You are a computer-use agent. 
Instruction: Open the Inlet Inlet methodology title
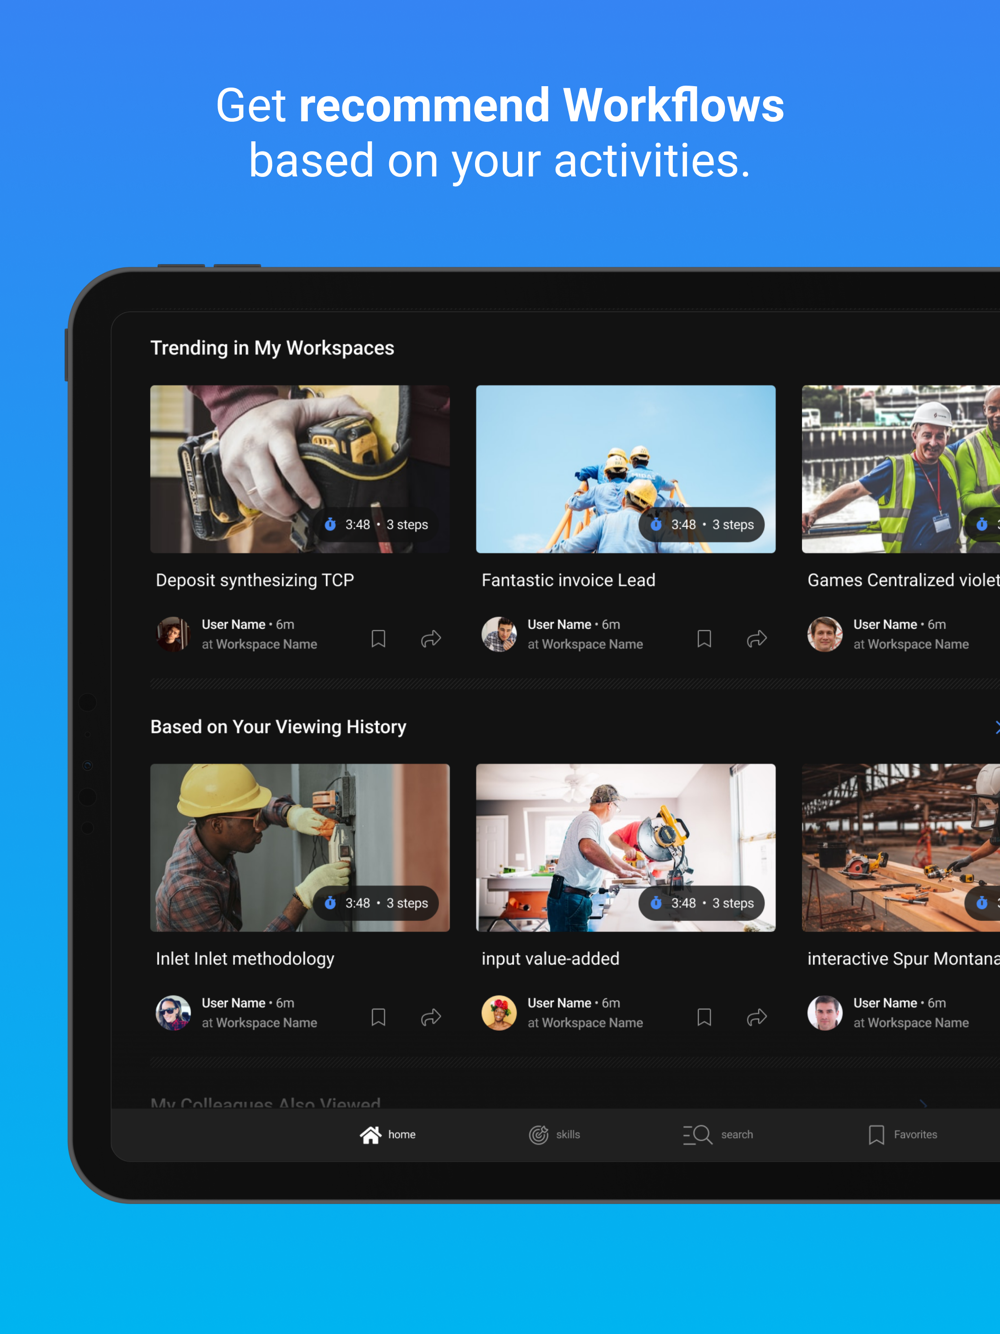pos(245,959)
